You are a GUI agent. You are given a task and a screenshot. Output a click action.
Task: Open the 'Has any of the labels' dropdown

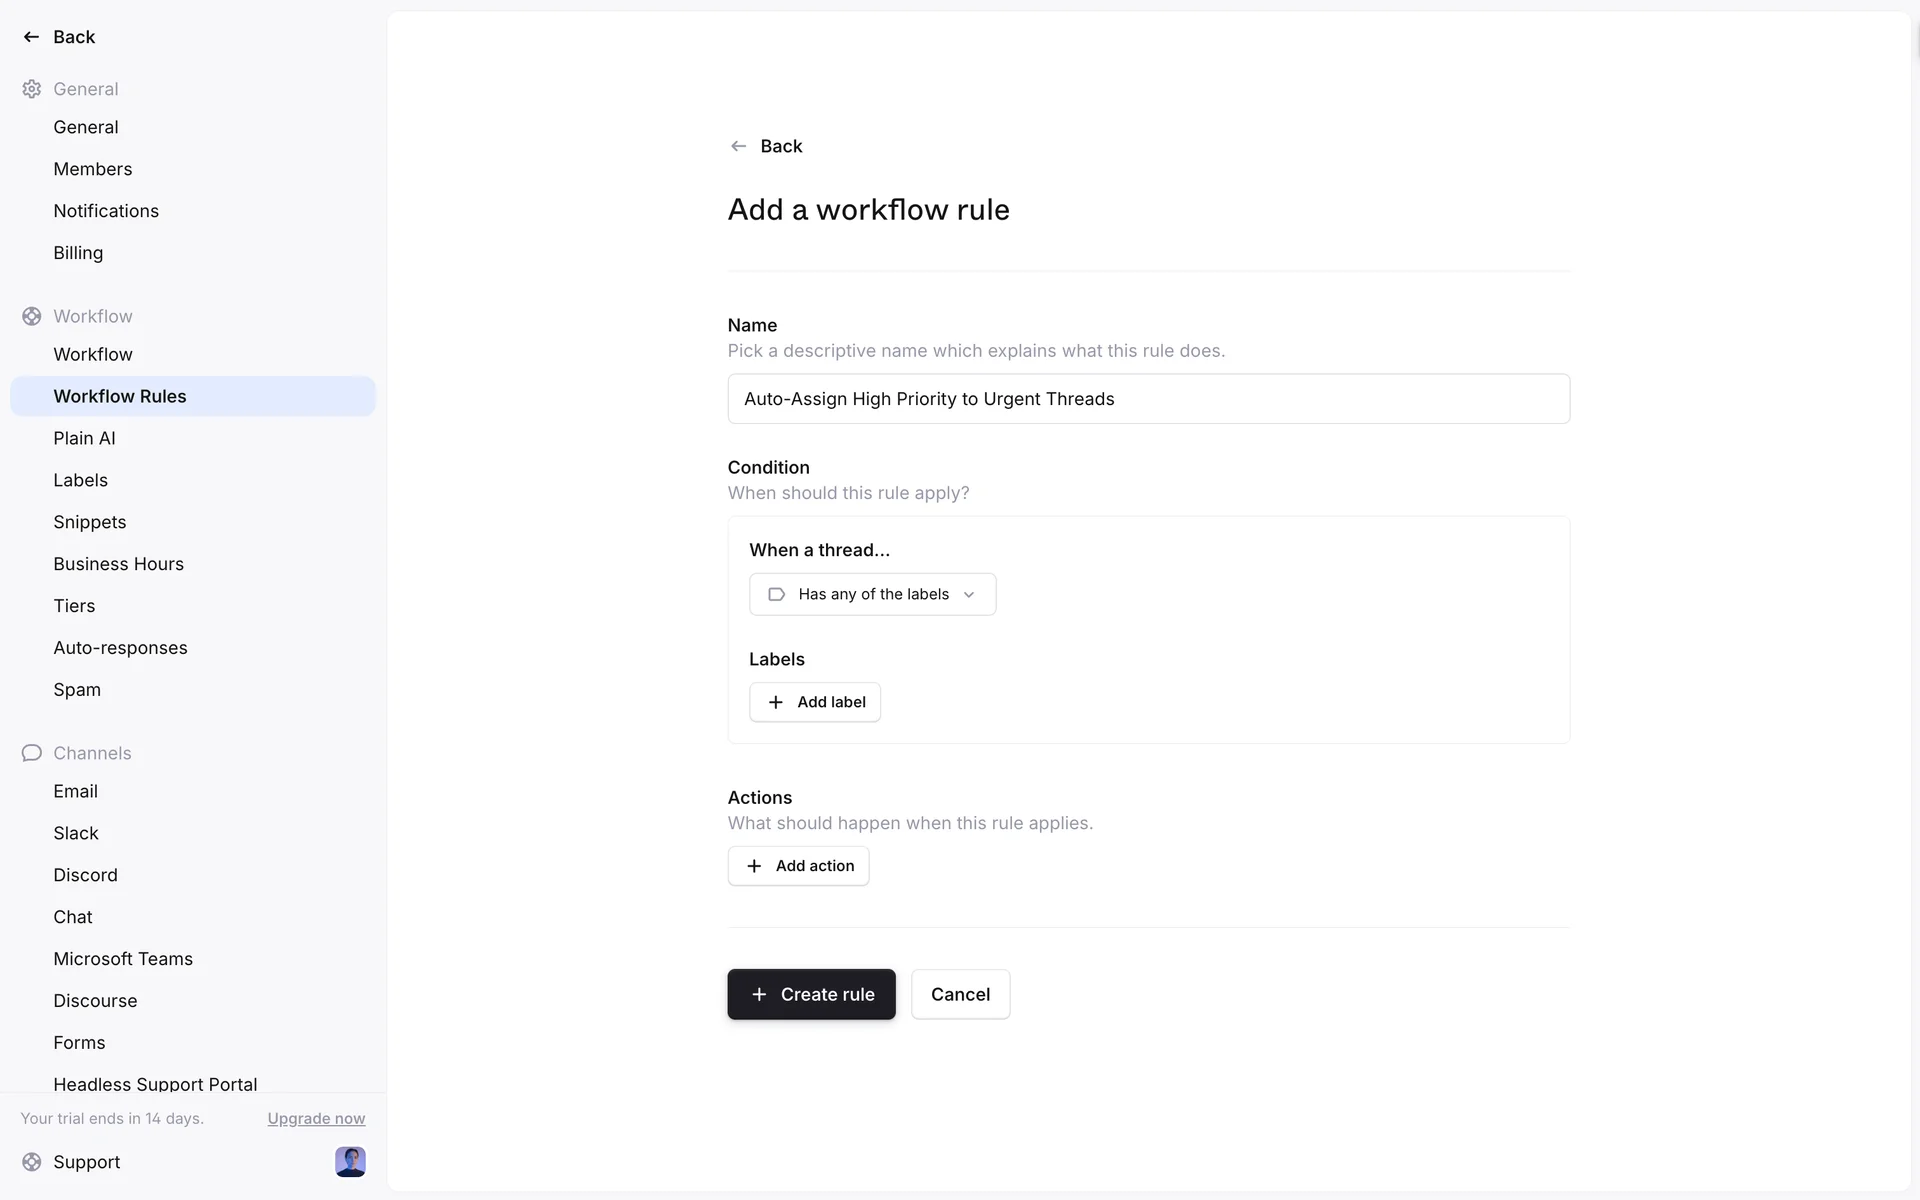(872, 594)
